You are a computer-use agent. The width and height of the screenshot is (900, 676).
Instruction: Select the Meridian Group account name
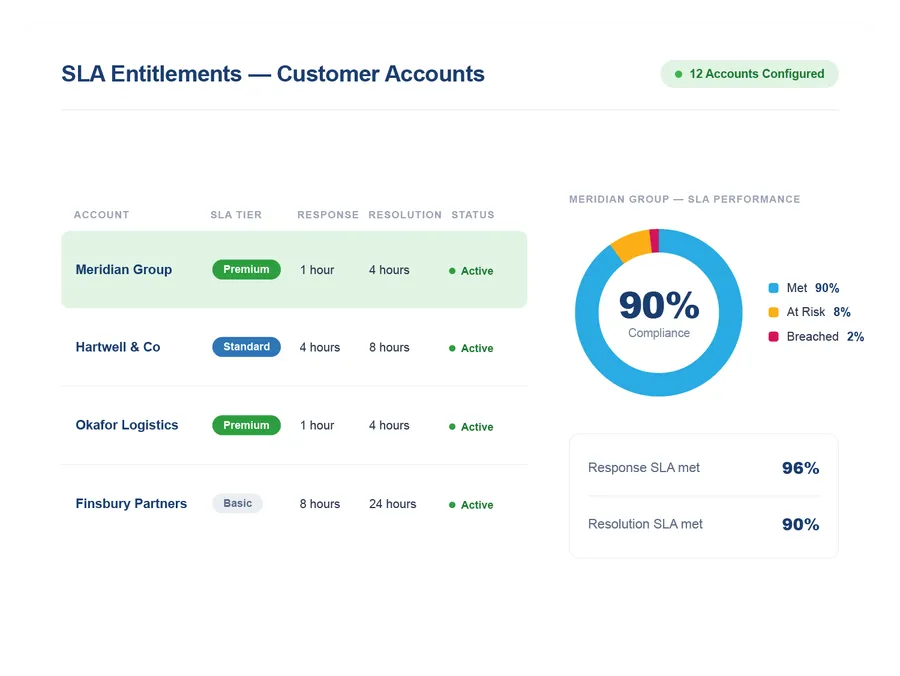(x=124, y=270)
